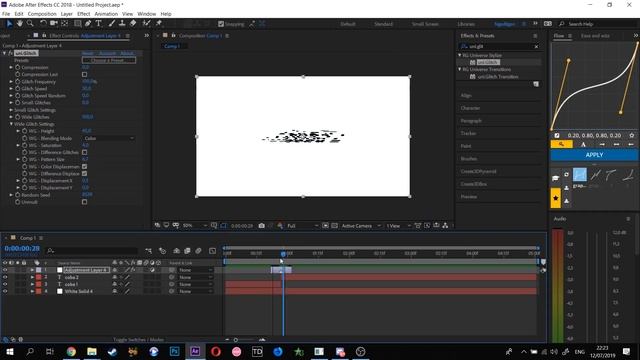Open the Layer menu
The image size is (640, 360).
[67, 14]
